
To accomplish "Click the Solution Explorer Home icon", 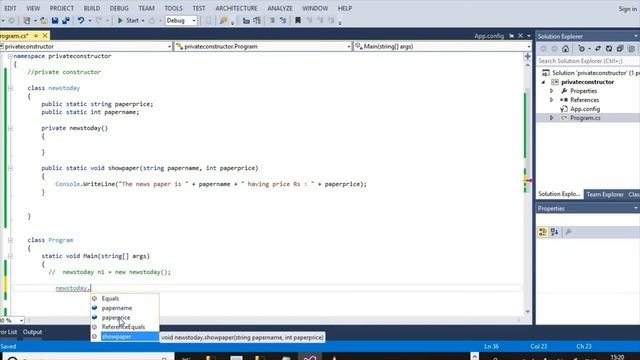I will click(565, 49).
